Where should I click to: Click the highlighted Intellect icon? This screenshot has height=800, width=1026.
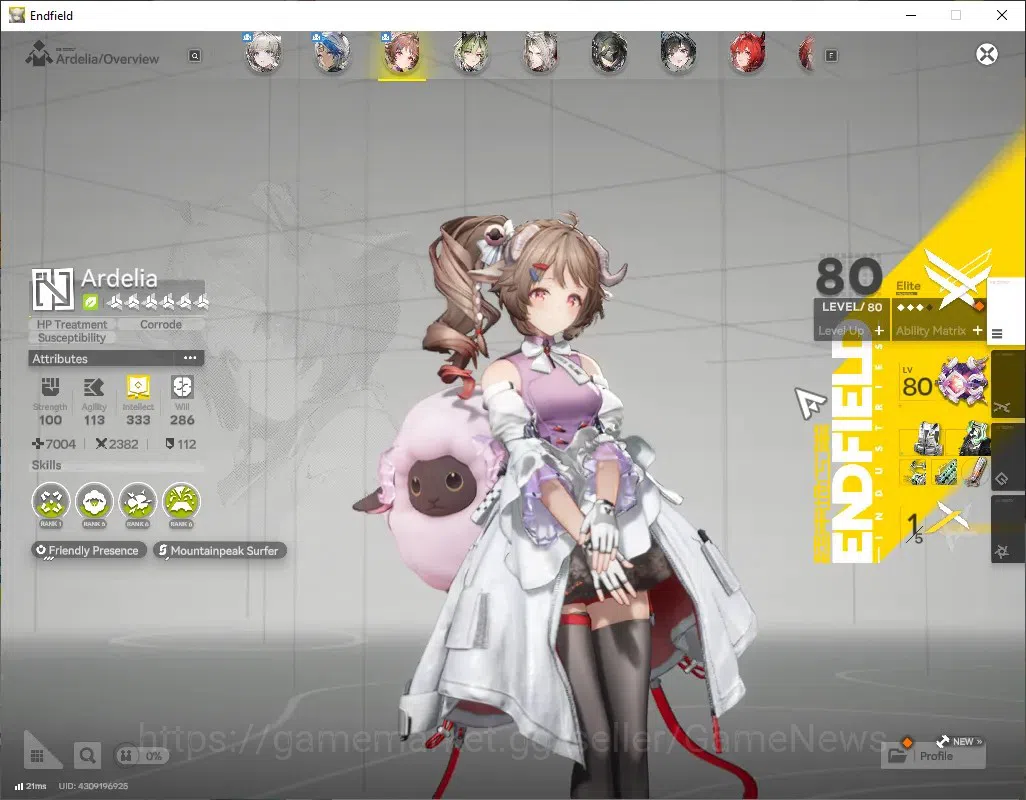pyautogui.click(x=138, y=387)
